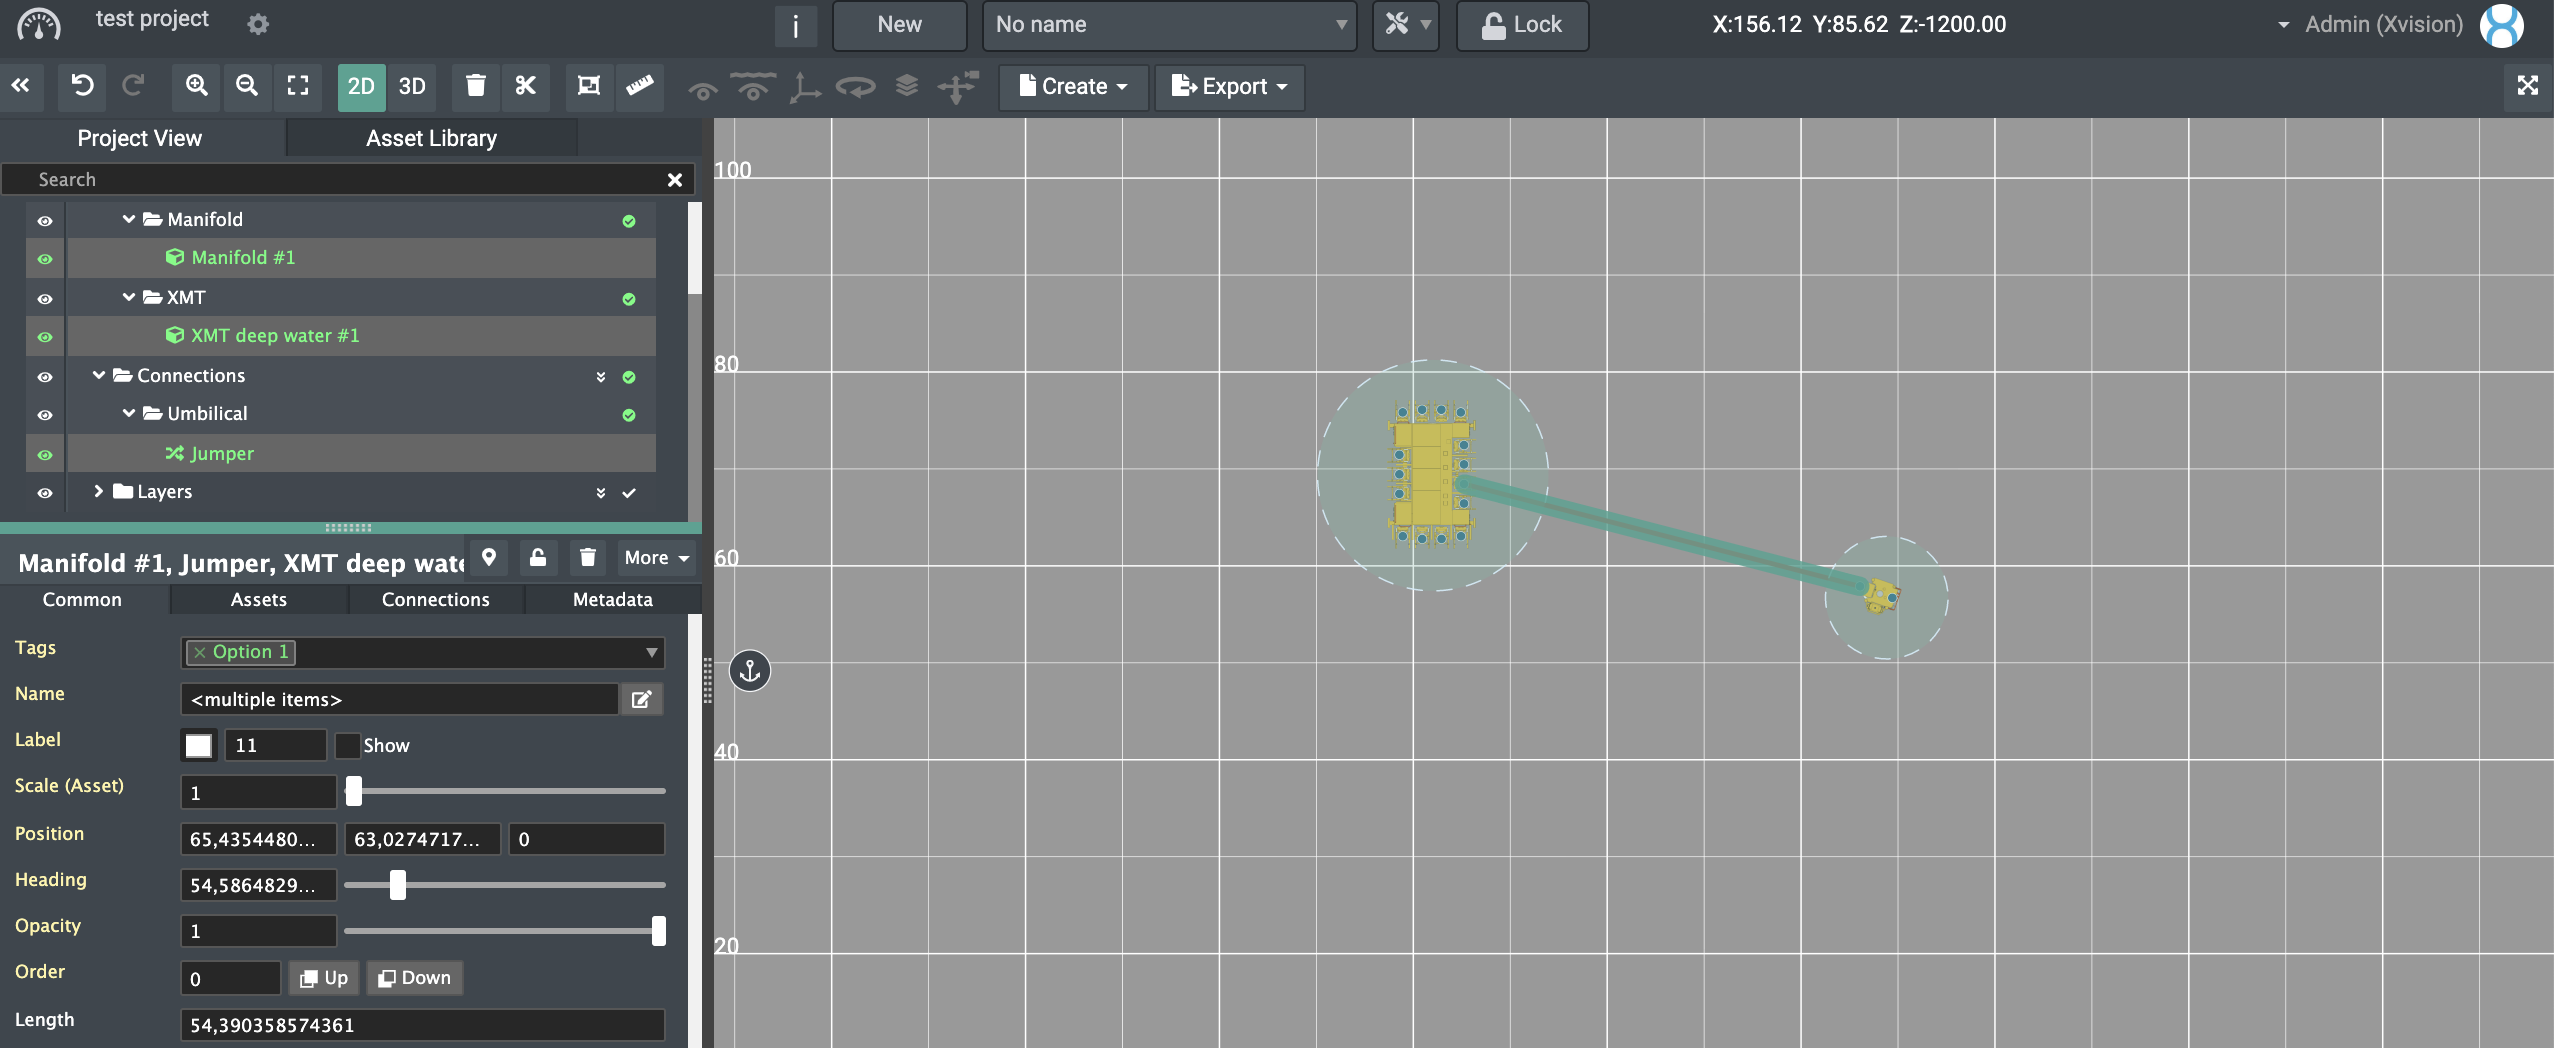
Task: Select the scissors cut tool
Action: (526, 86)
